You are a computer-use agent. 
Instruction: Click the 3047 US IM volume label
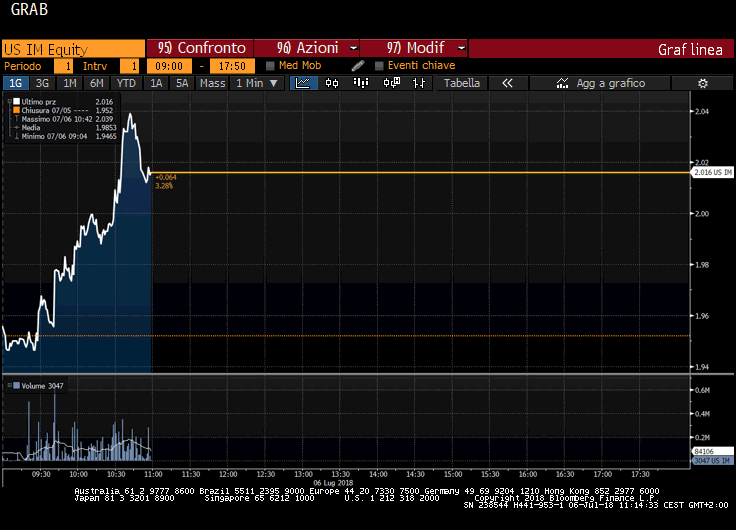713,461
